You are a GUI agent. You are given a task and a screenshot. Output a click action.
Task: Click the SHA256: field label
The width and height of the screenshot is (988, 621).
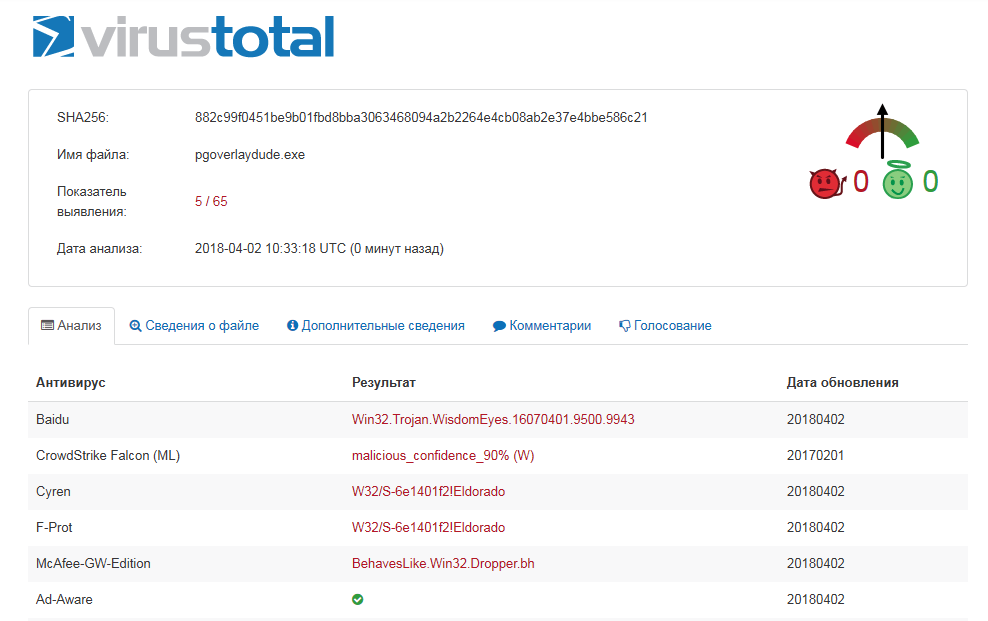[83, 118]
